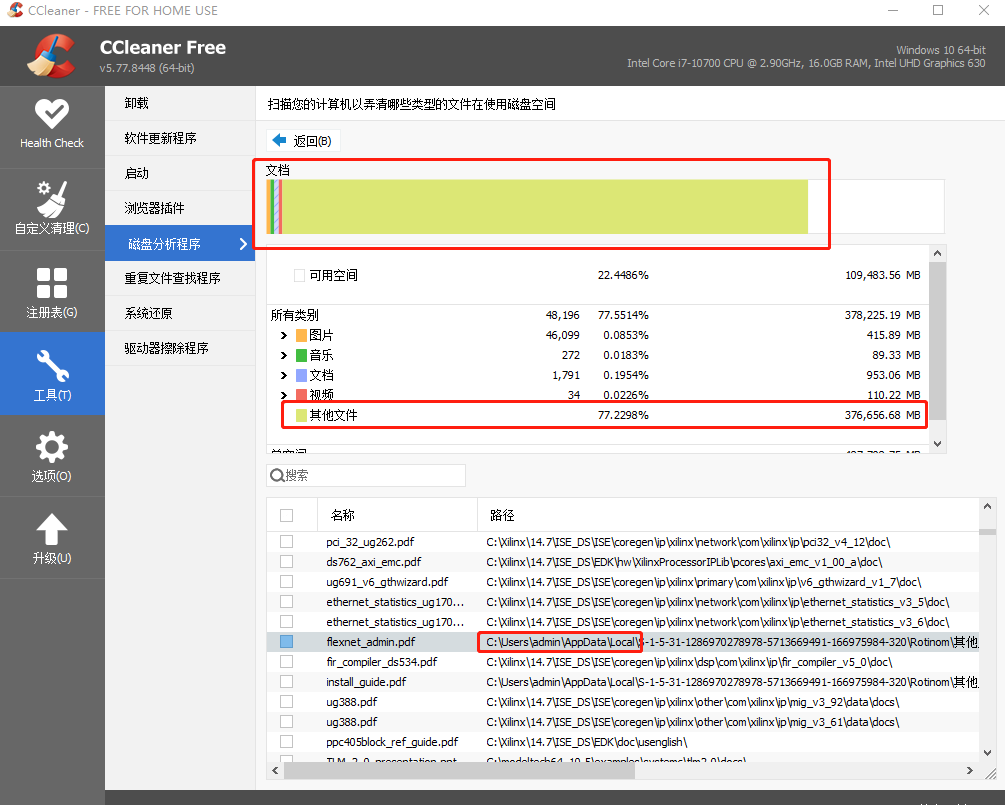Toggle the select-all checkbox in header

point(287,515)
